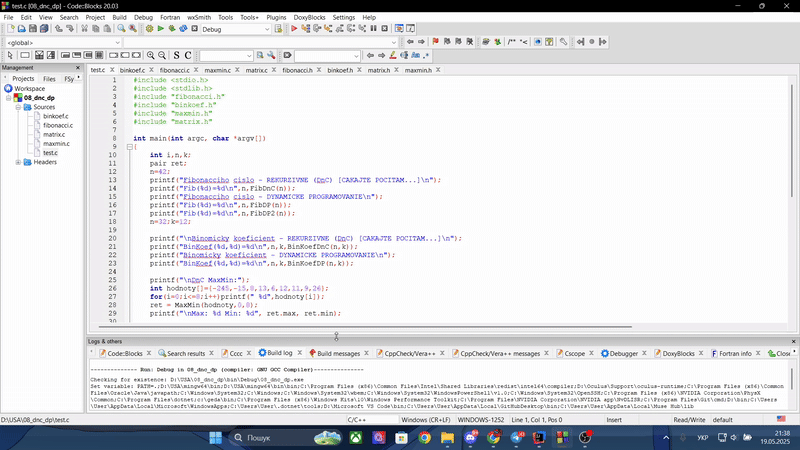Toggle bookmark with red flag icon
The height and width of the screenshot is (450, 800).
435,42
